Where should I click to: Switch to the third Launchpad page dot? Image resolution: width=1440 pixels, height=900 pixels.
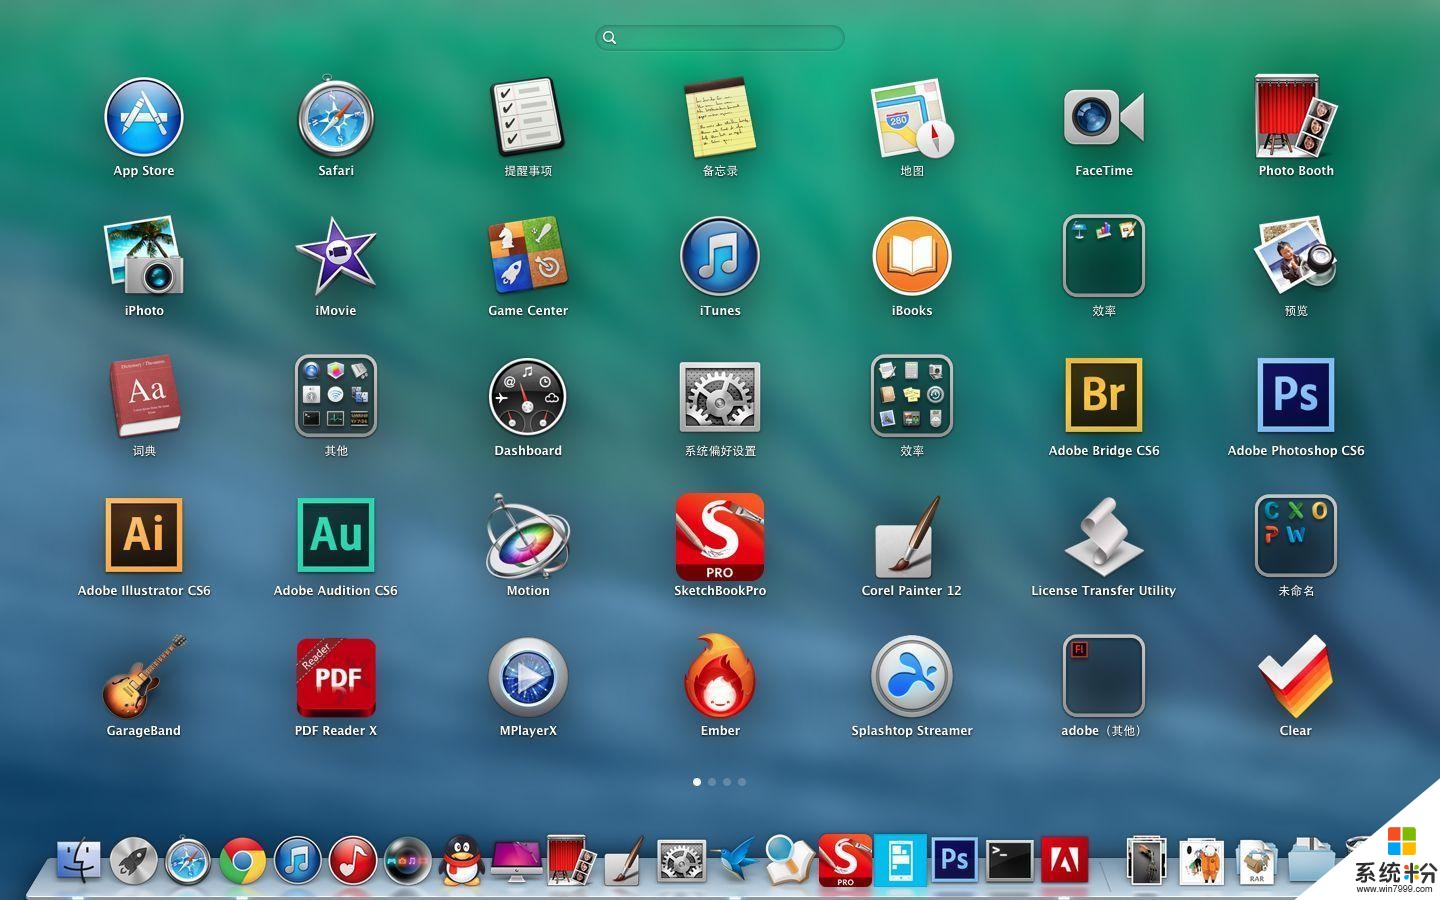[x=727, y=782]
